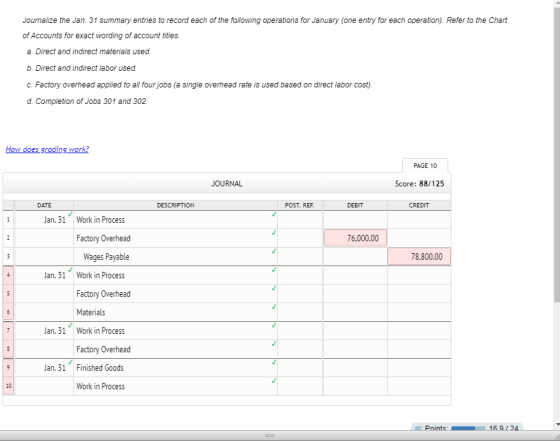This screenshot has width=560, height=441.
Task: Click the debit cell for row 7 Work in Process
Action: tap(355, 331)
